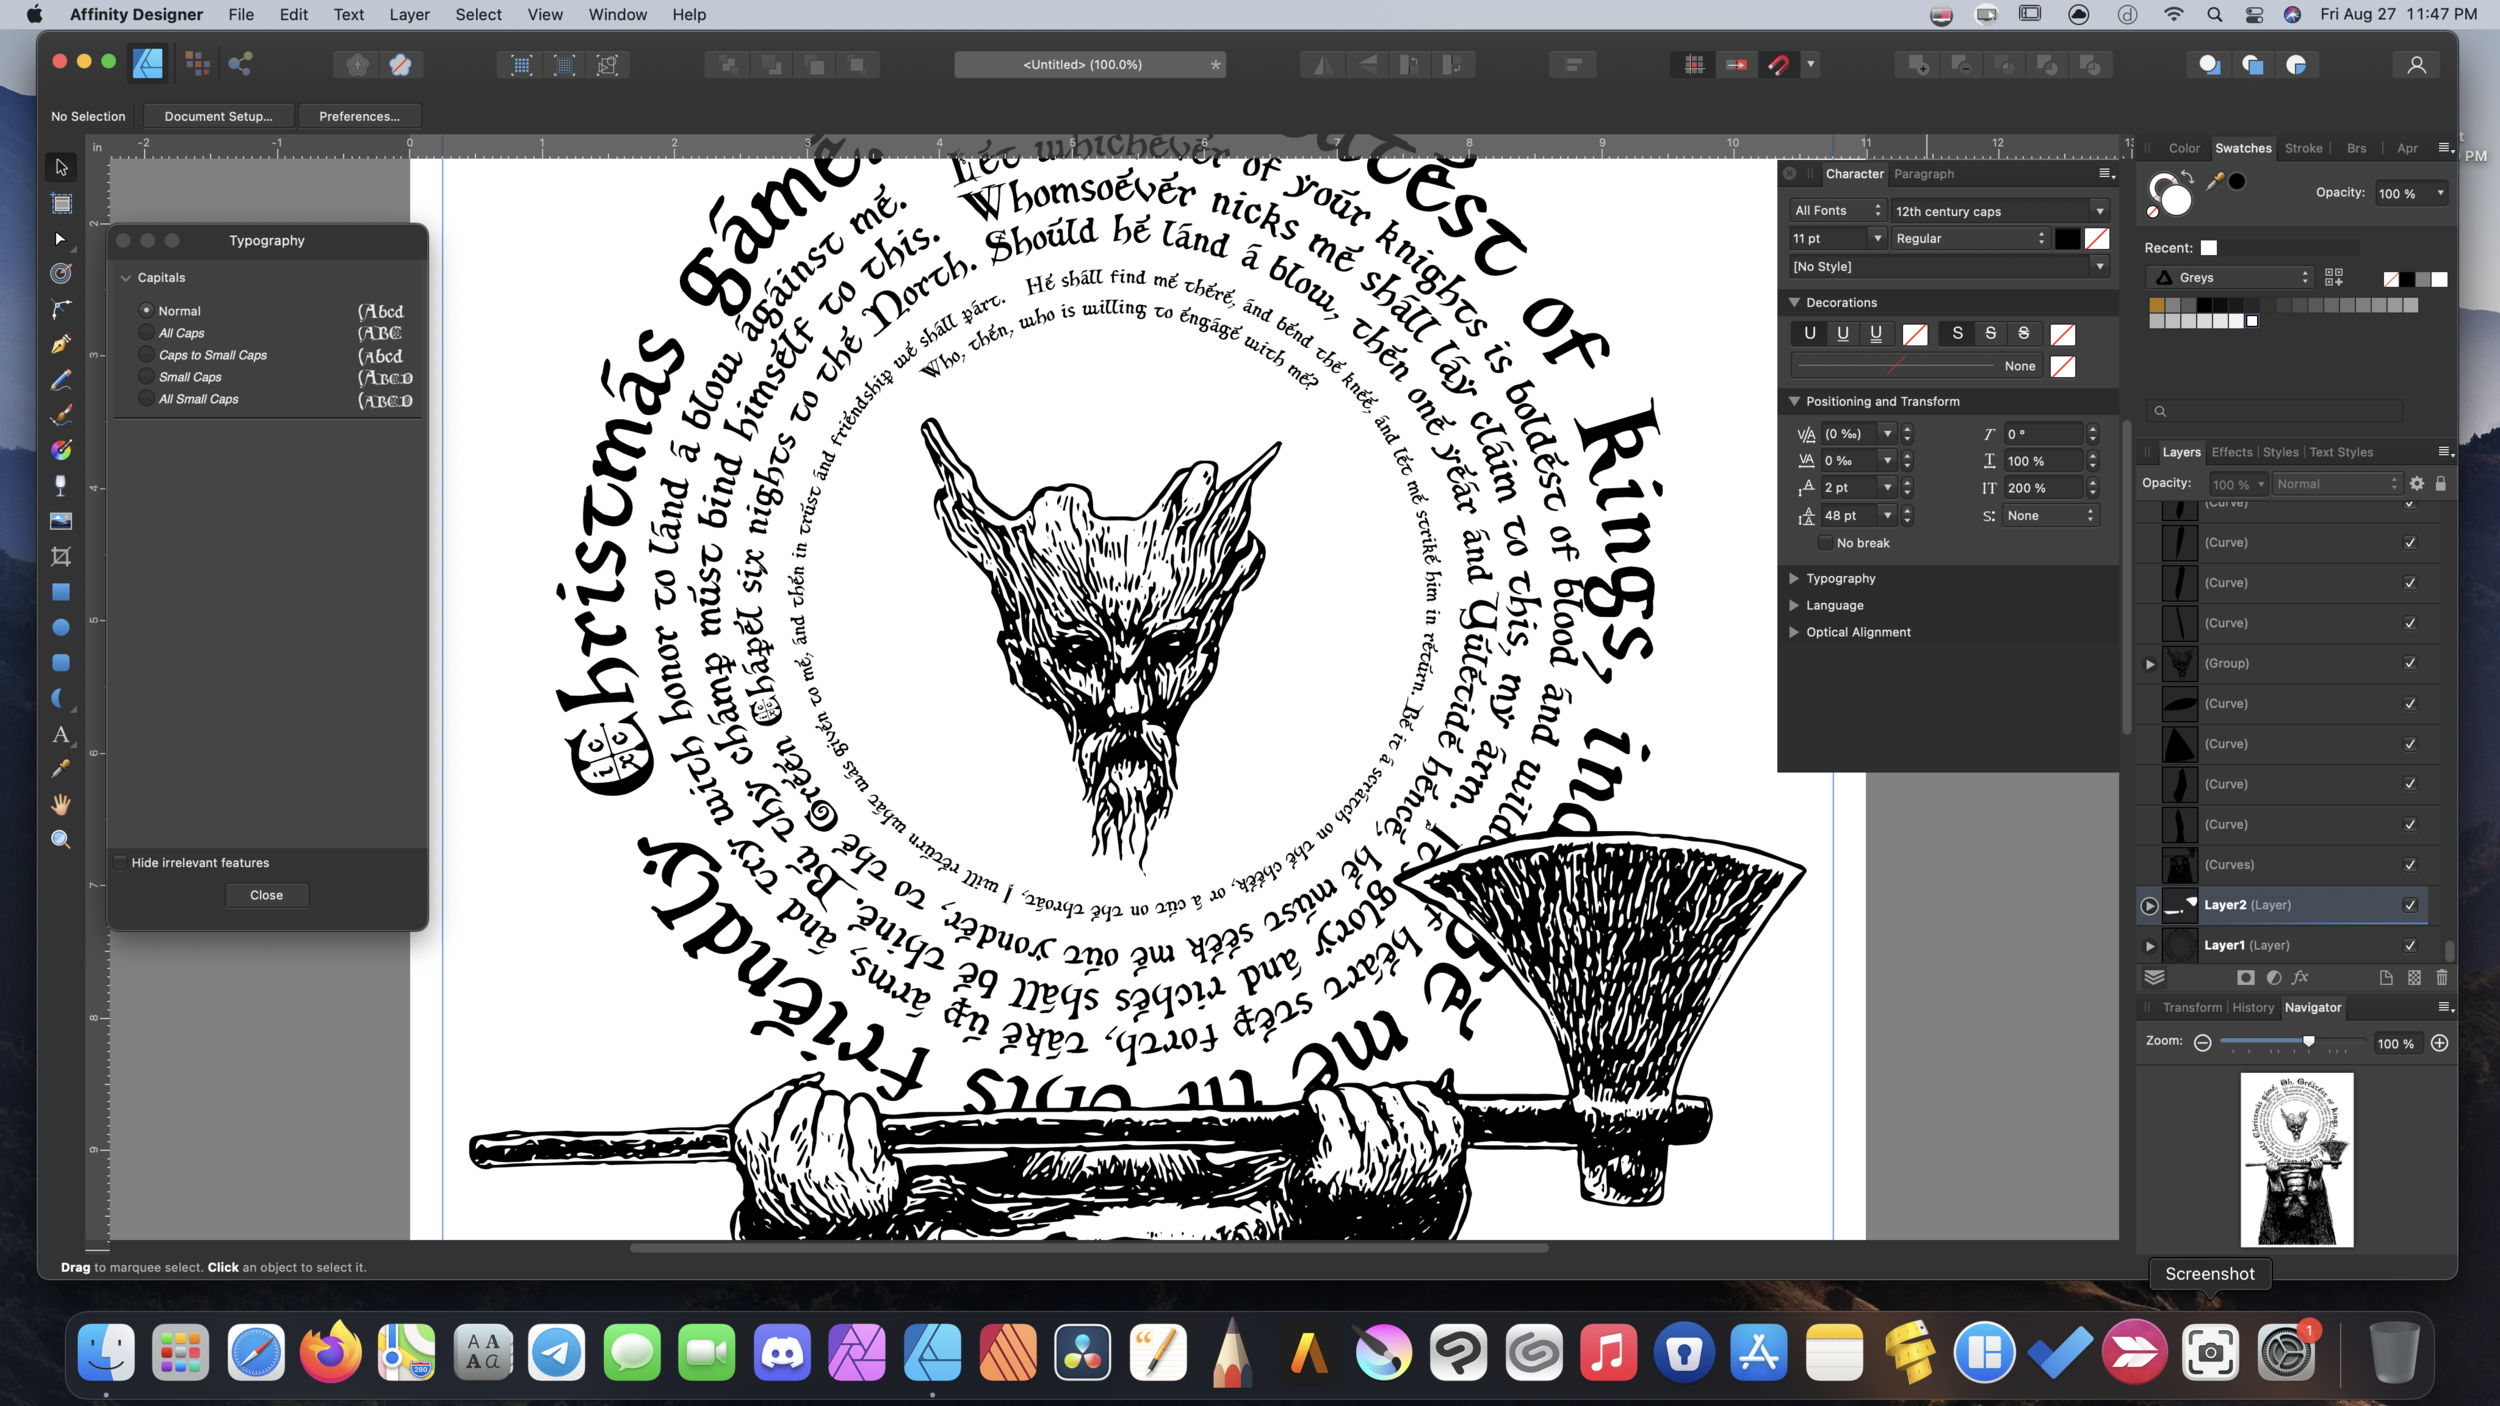Click the Navigator document thumbnail
The image size is (2500, 1406).
(x=2296, y=1160)
